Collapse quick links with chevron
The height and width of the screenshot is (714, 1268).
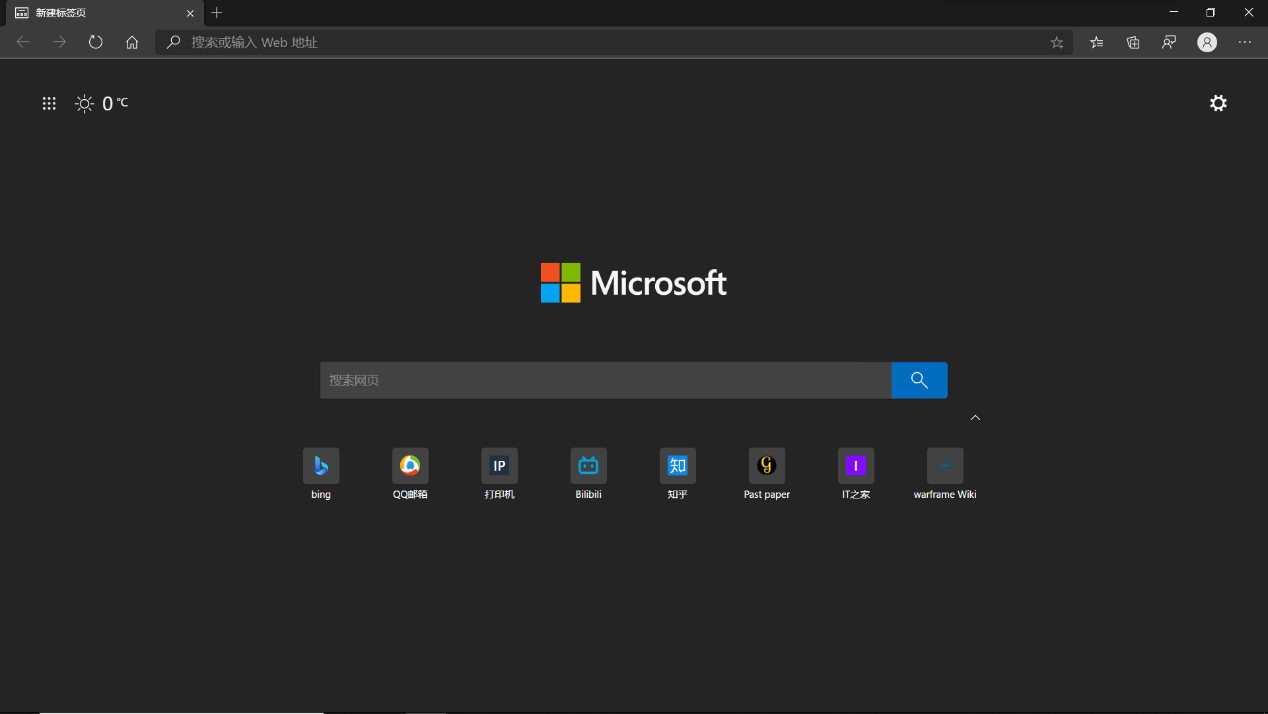click(x=975, y=417)
